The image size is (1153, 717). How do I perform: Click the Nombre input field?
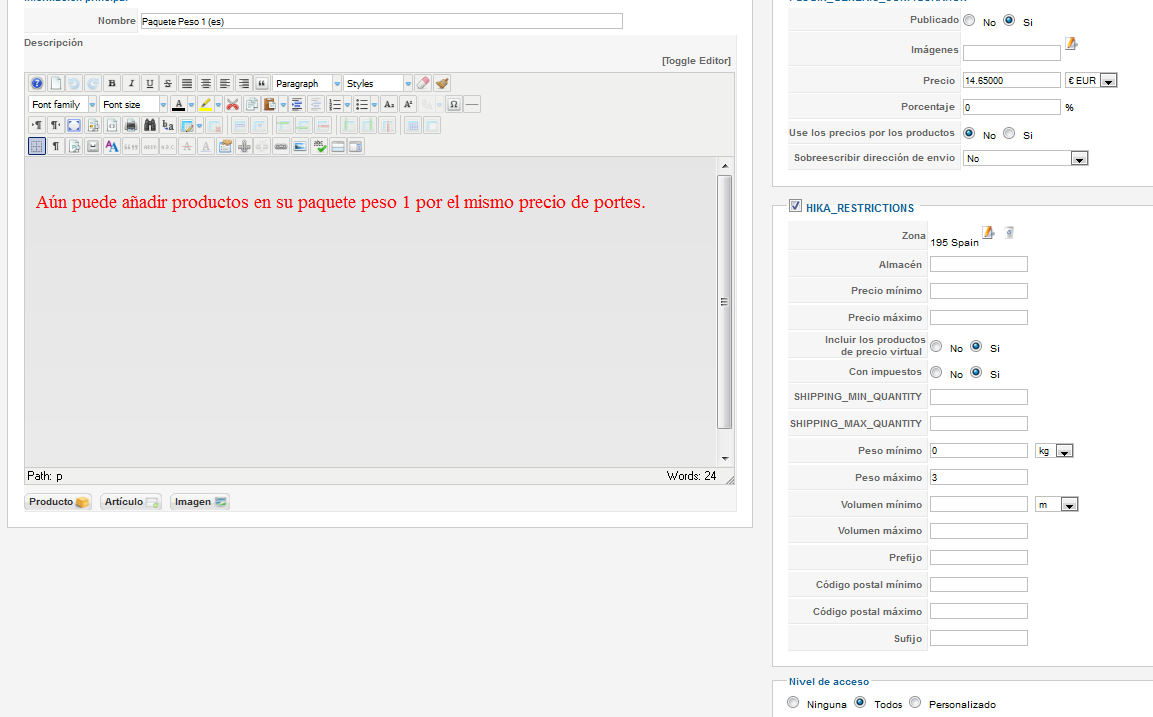point(382,21)
